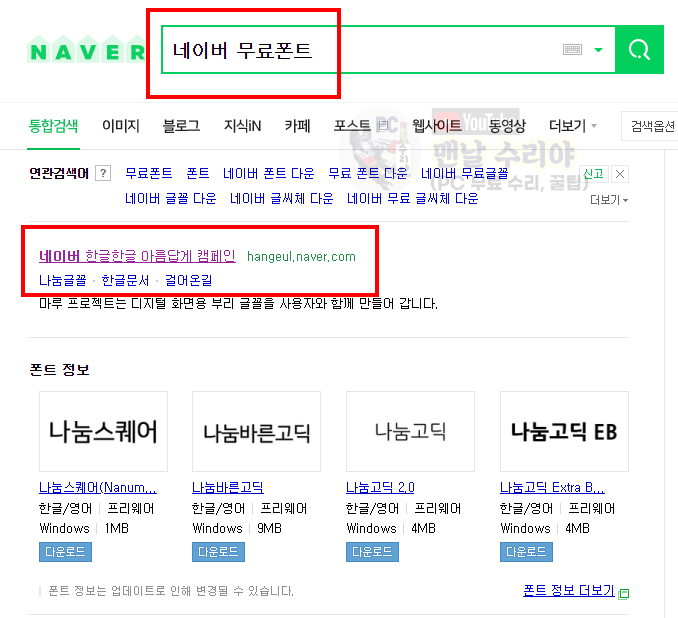Click related search 네이버 글꼴 다운
This screenshot has height=618, width=678.
click(x=170, y=199)
